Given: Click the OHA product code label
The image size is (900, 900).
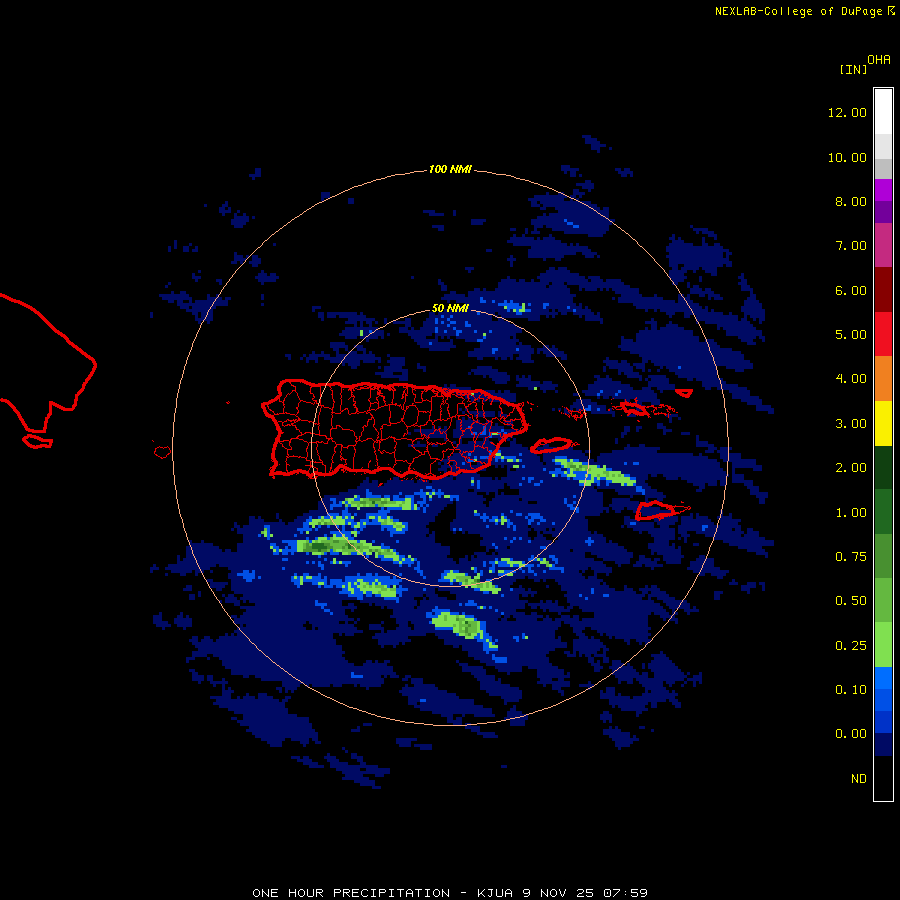Looking at the screenshot, I should [879, 60].
